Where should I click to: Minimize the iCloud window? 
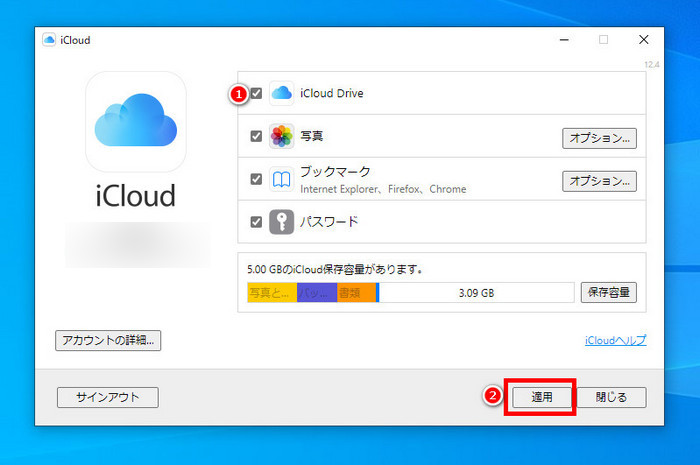[x=564, y=40]
